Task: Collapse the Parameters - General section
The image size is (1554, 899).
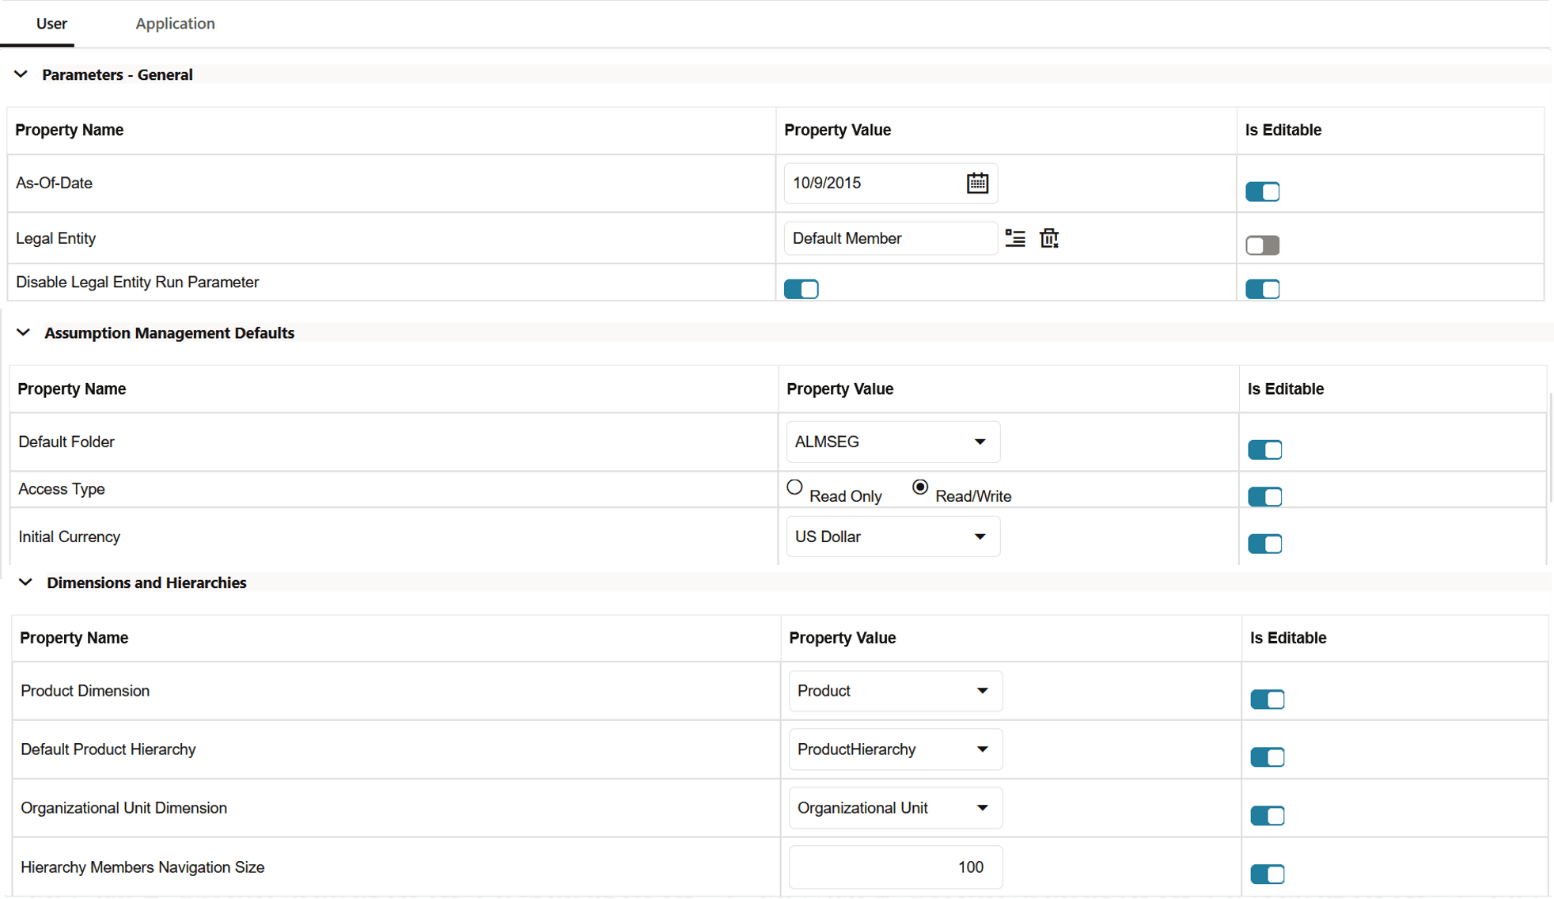Action: click(x=21, y=73)
